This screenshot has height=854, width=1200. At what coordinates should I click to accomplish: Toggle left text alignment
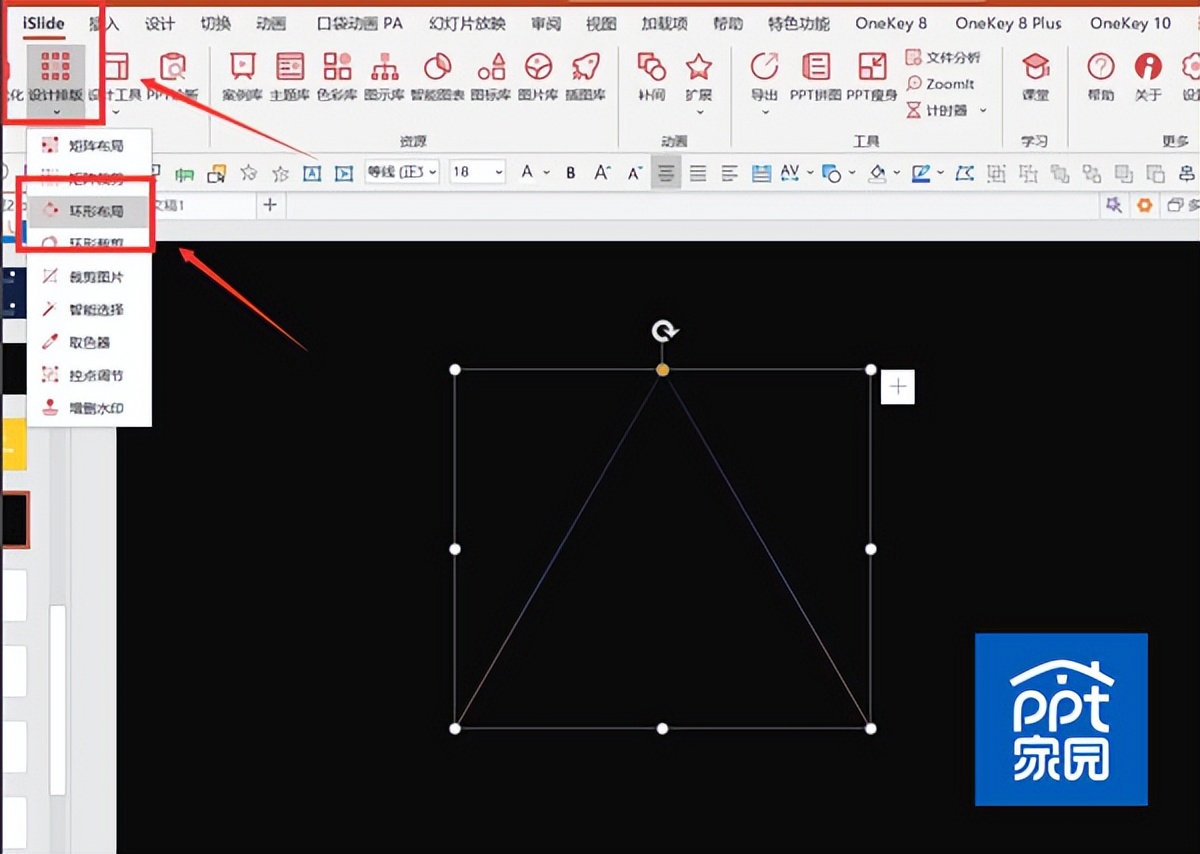tap(730, 173)
